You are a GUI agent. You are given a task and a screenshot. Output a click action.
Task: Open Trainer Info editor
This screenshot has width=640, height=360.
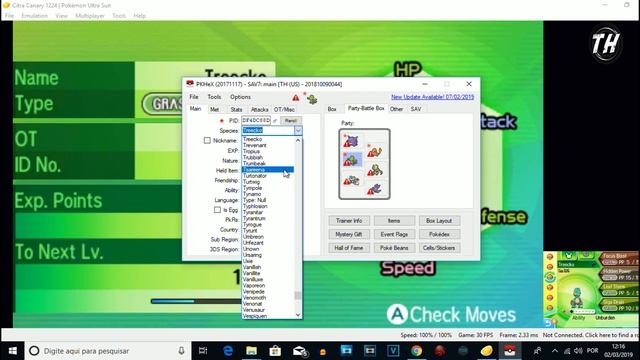coord(349,221)
